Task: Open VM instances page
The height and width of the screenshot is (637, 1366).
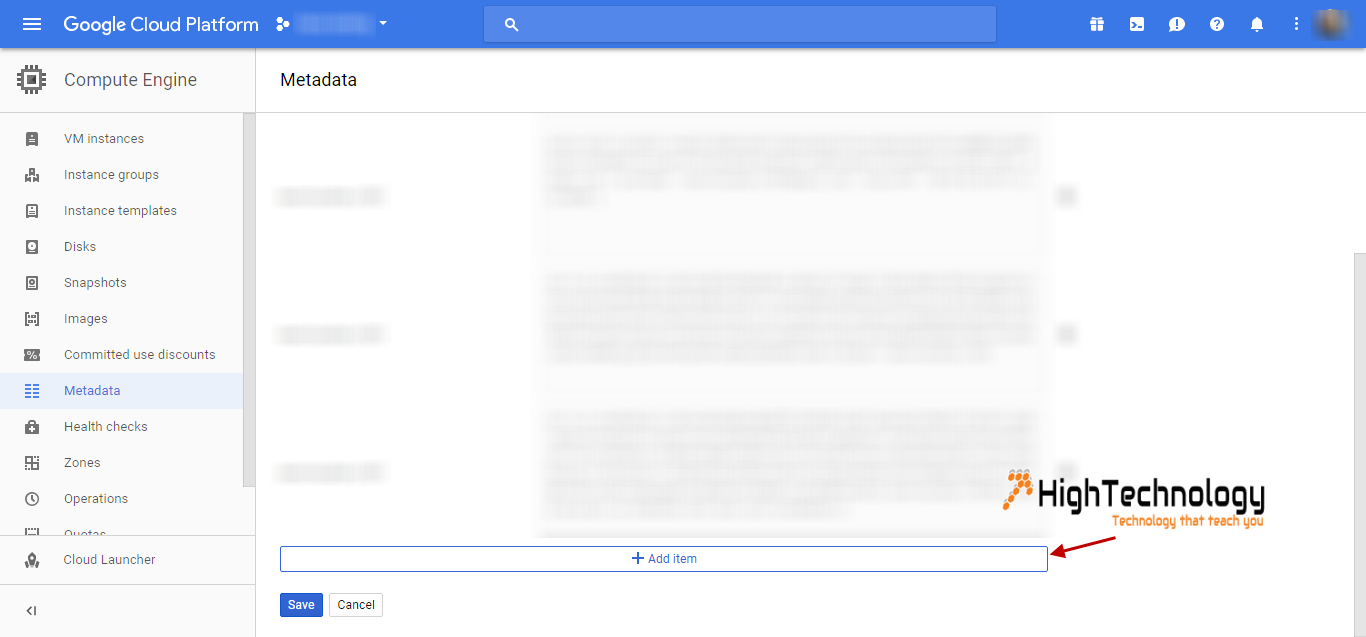Action: pos(104,139)
